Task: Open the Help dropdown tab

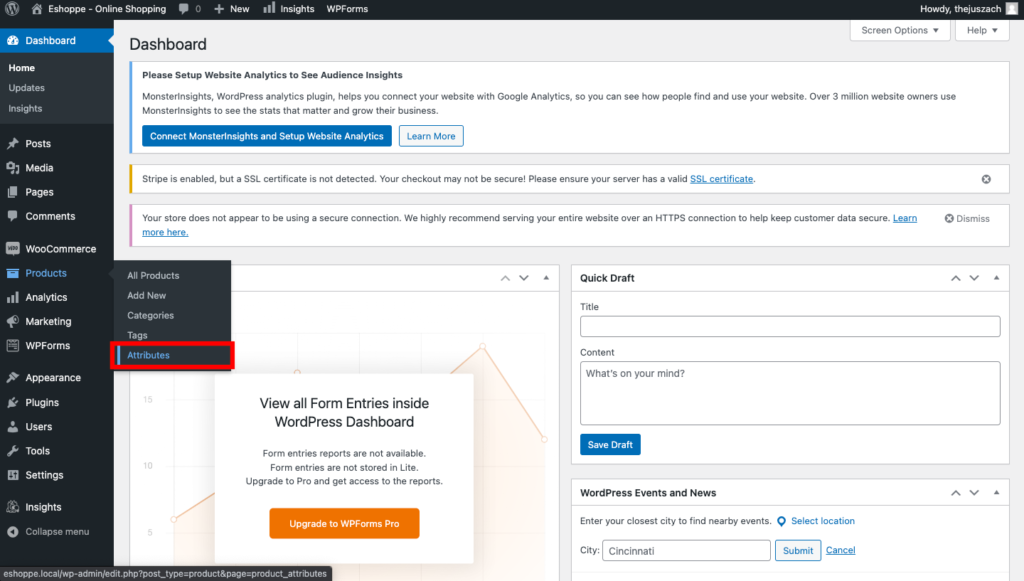Action: tap(982, 30)
